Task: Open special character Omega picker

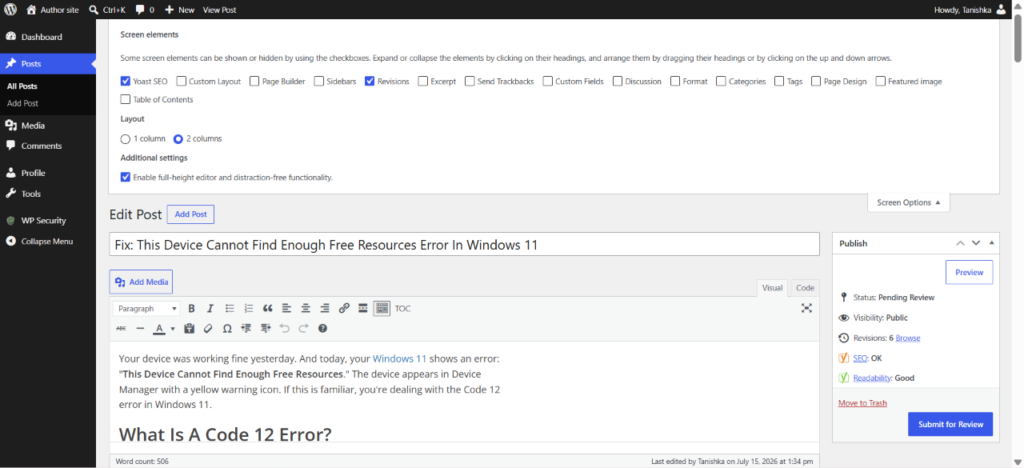Action: pos(227,328)
